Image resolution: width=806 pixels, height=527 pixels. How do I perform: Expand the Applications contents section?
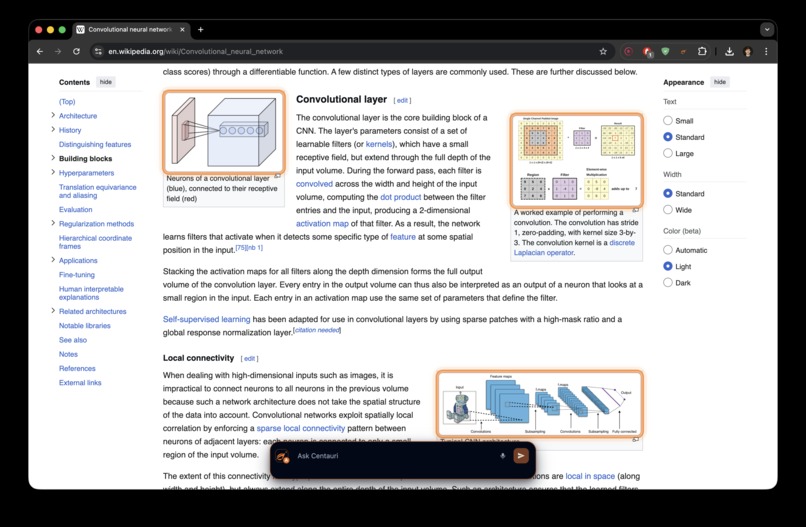(x=53, y=260)
